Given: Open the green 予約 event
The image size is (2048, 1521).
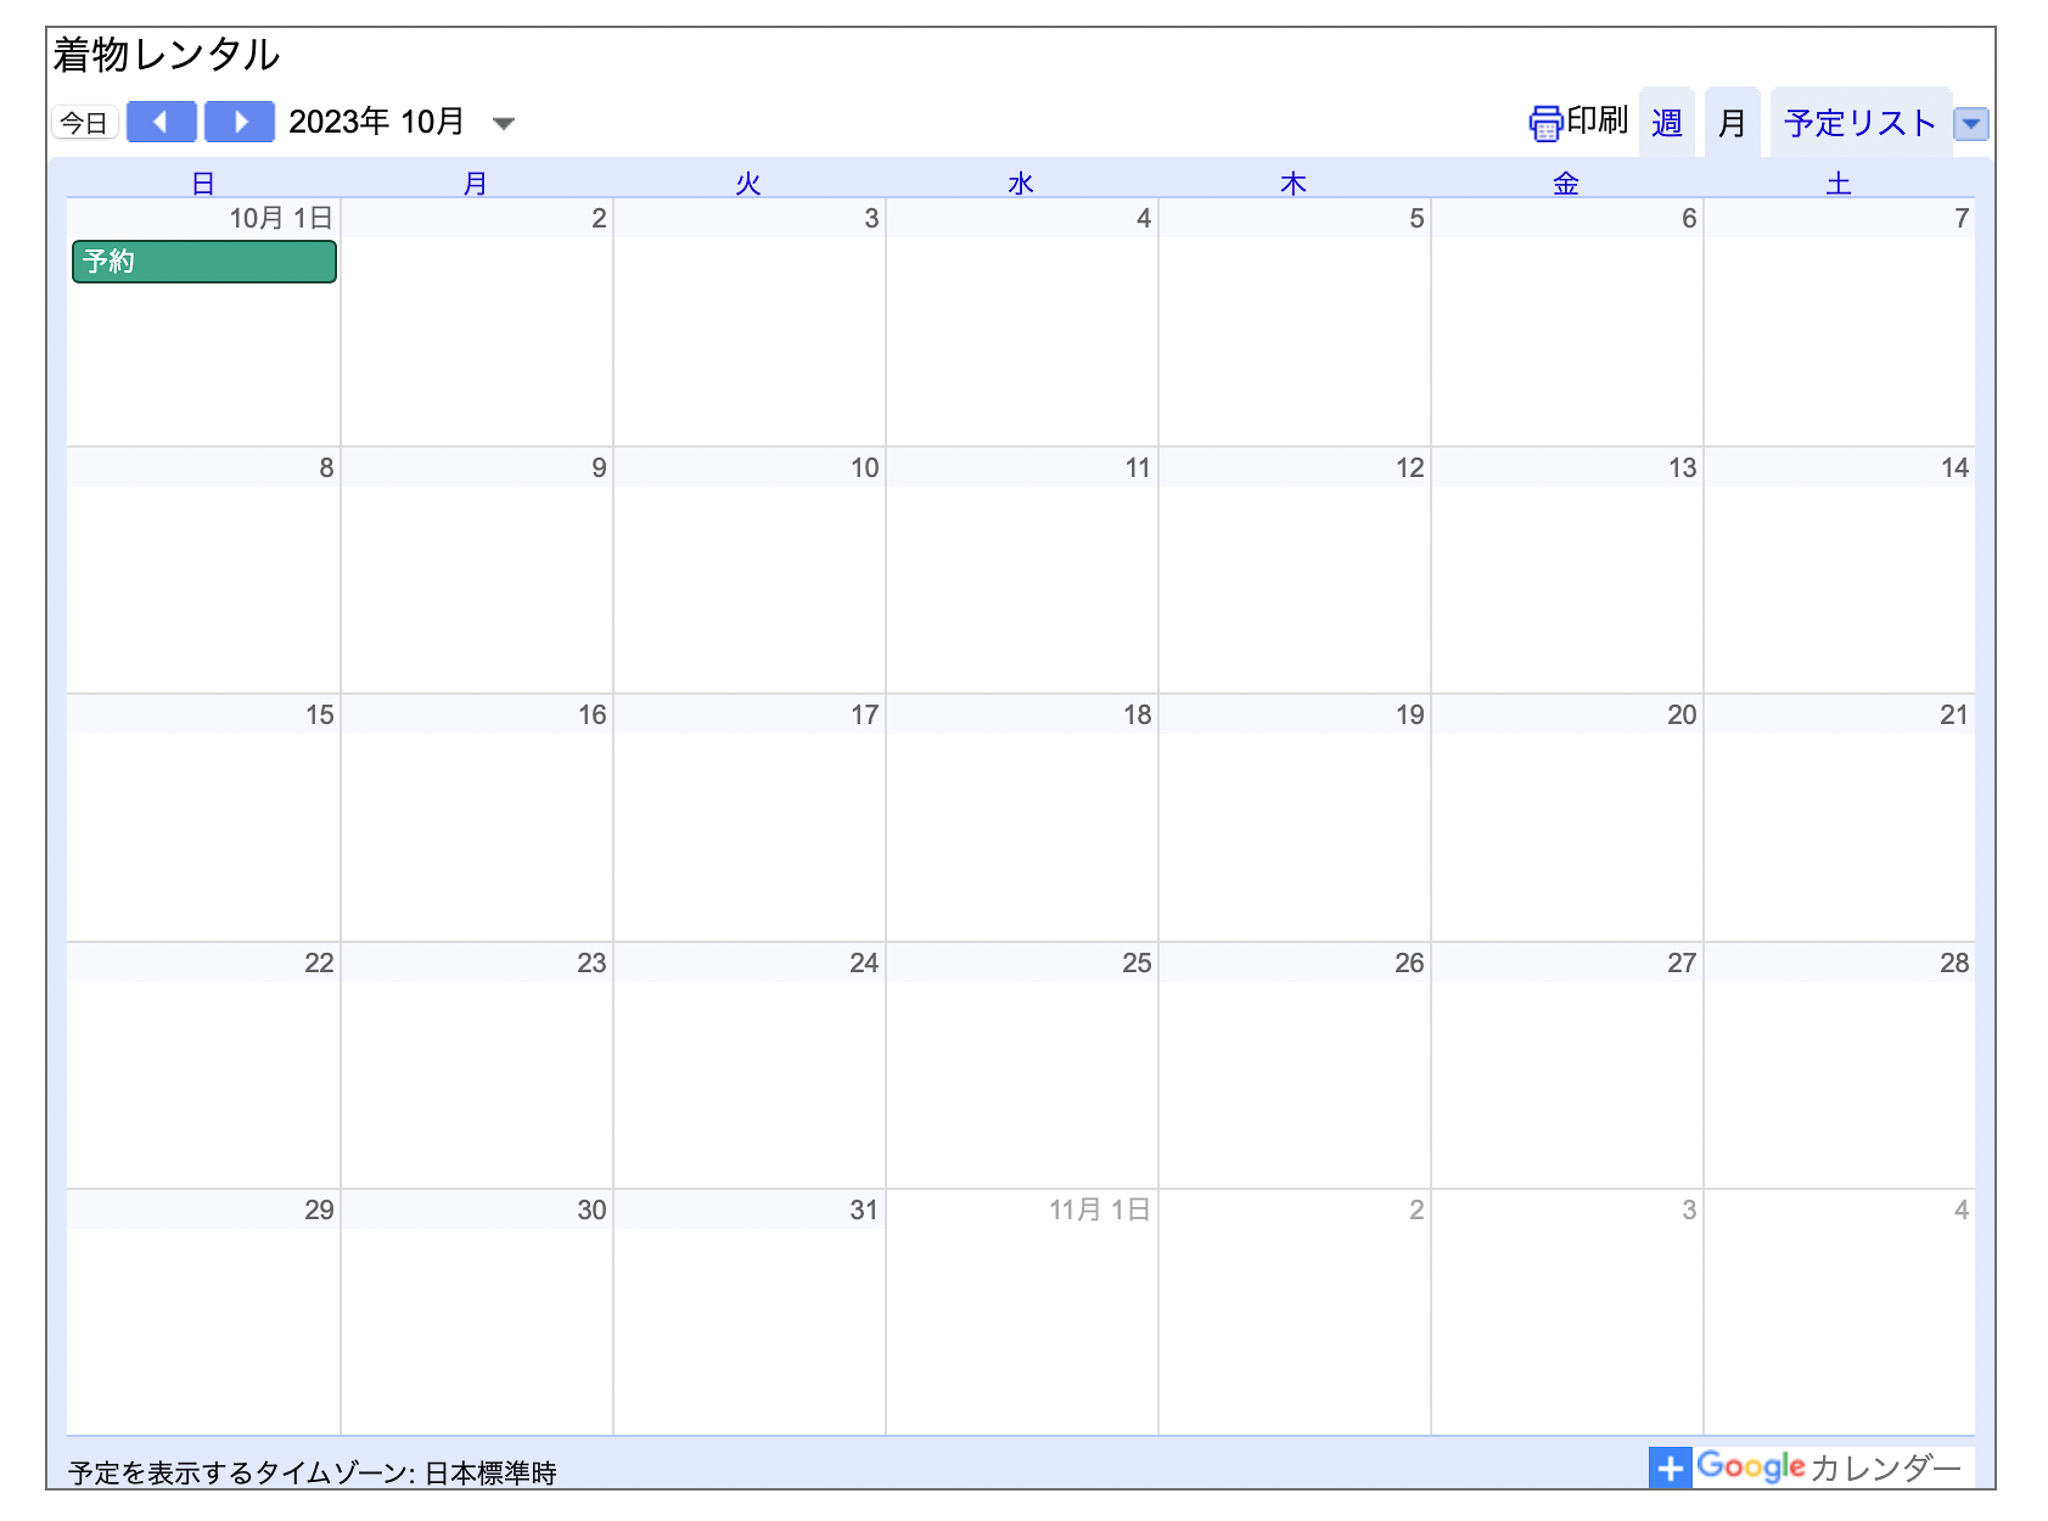Looking at the screenshot, I should tap(204, 262).
